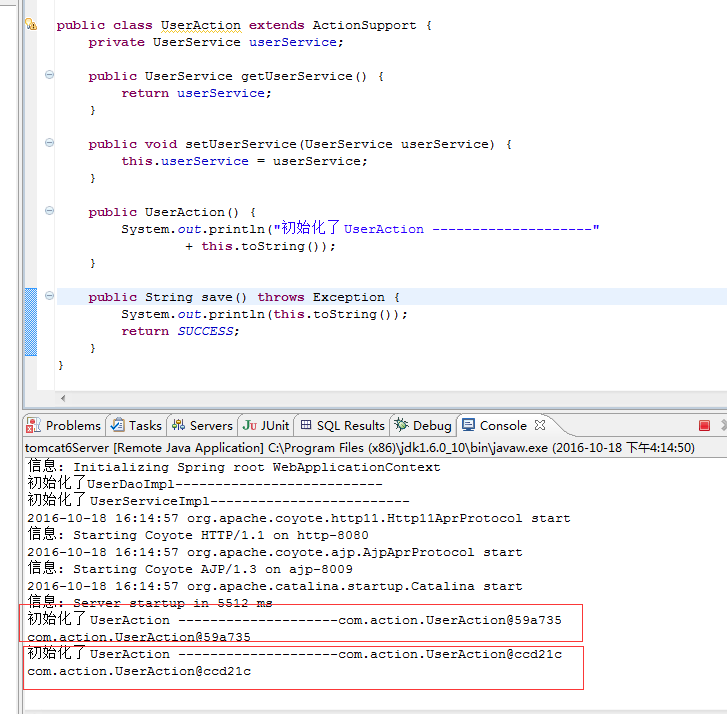Click console line 'Initializing Spring root WebApplicationContext'
The image size is (727, 714).
click(234, 466)
